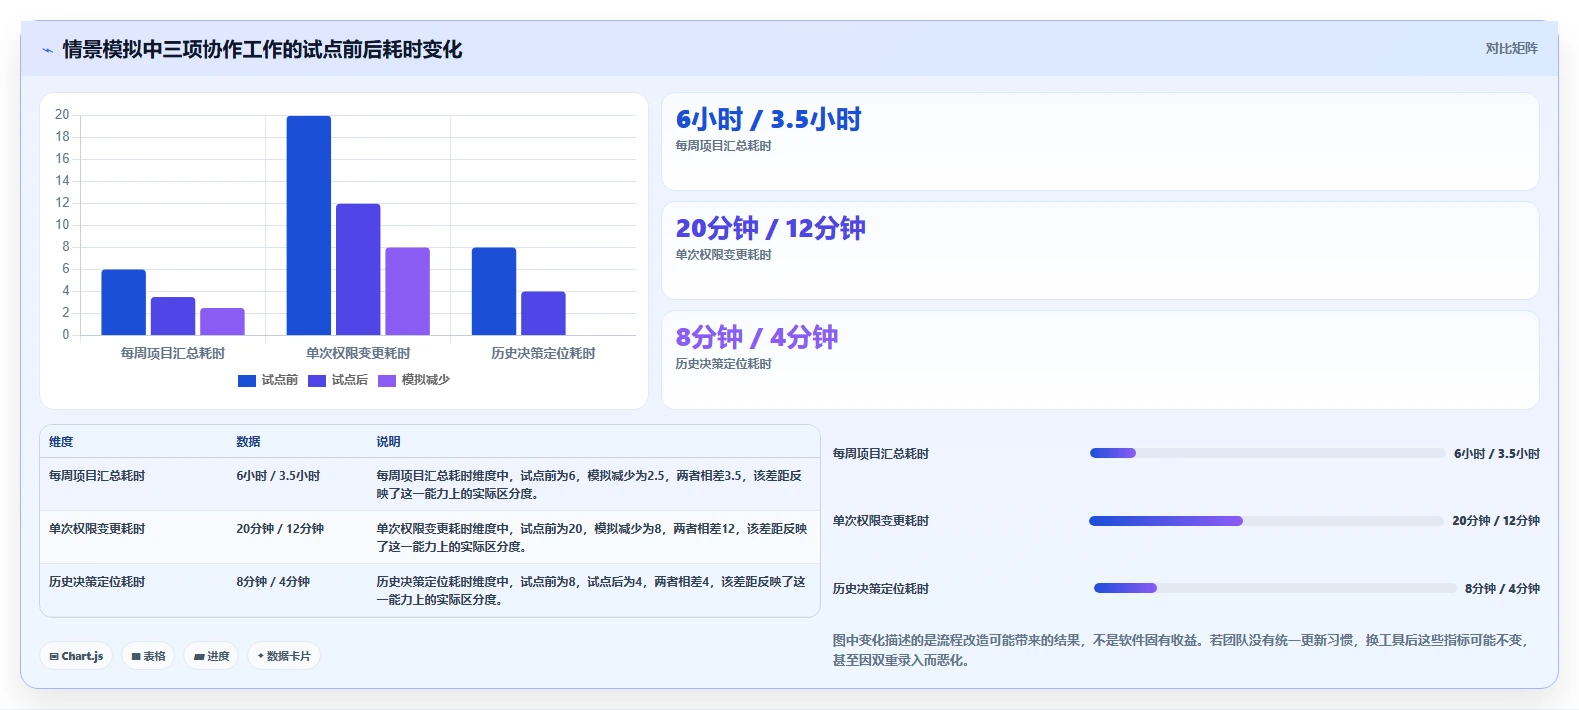Select the 历史决策定位耗时 table row name

[97, 582]
